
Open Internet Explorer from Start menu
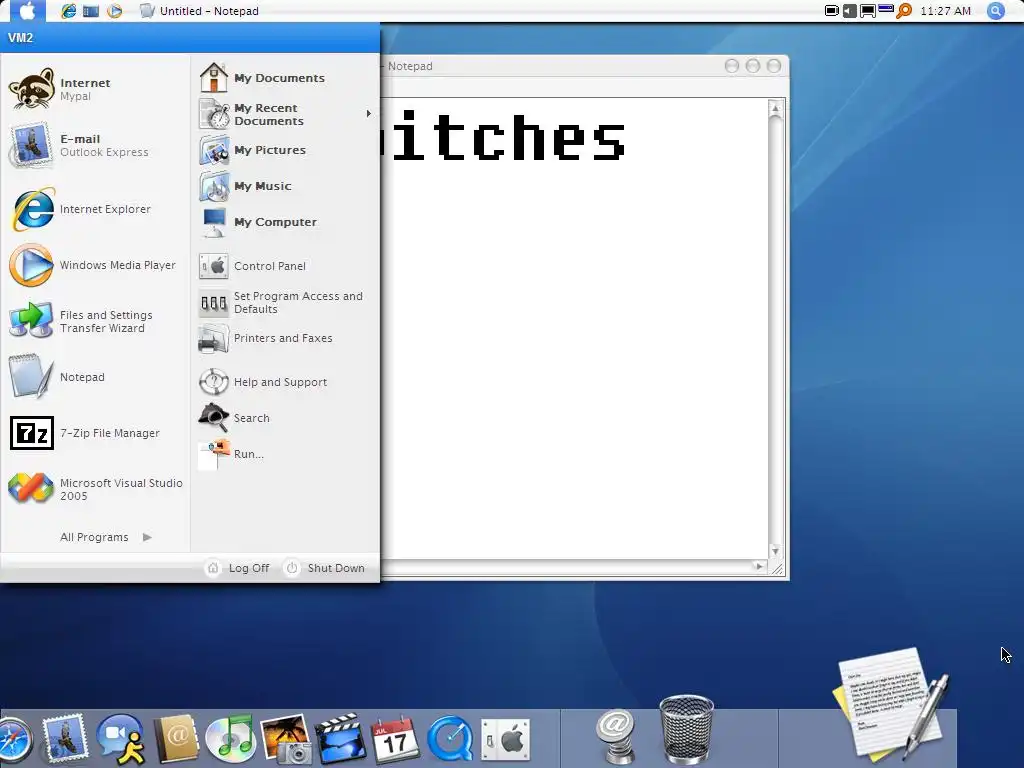(95, 209)
